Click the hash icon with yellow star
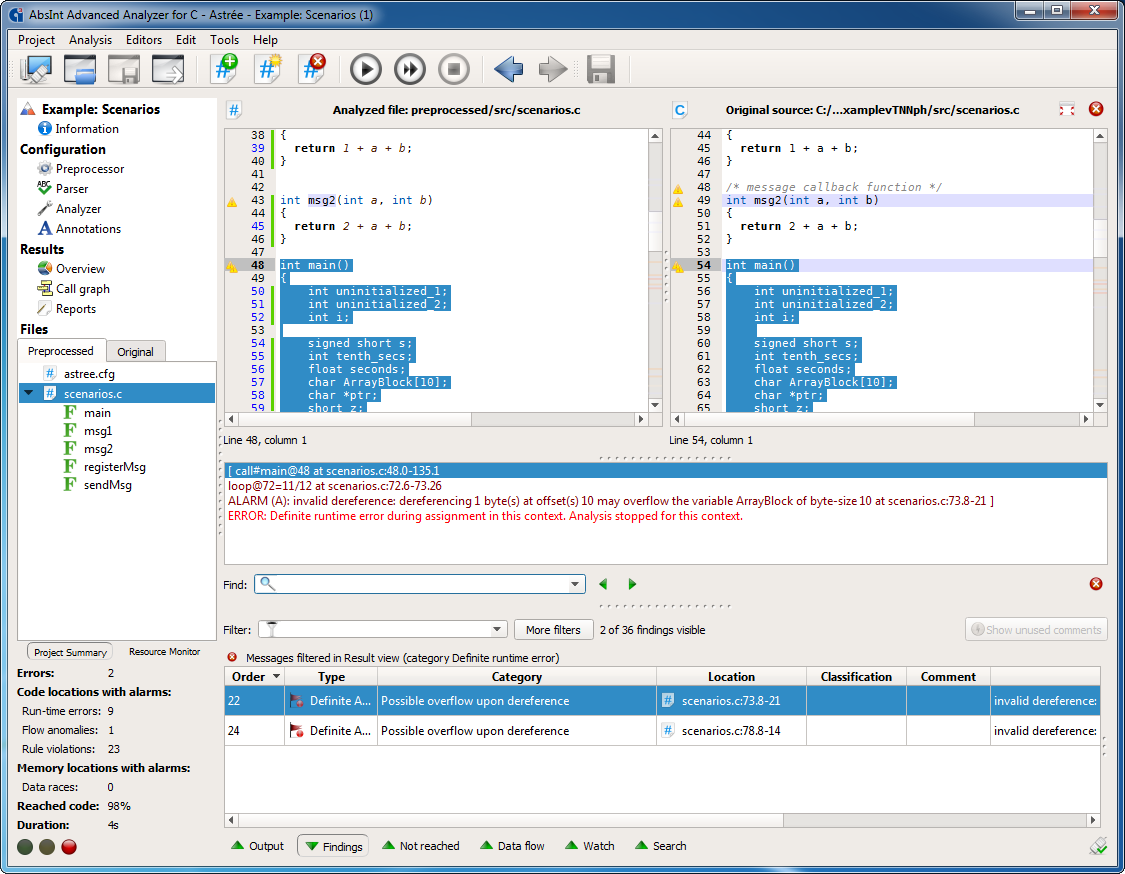 tap(268, 70)
